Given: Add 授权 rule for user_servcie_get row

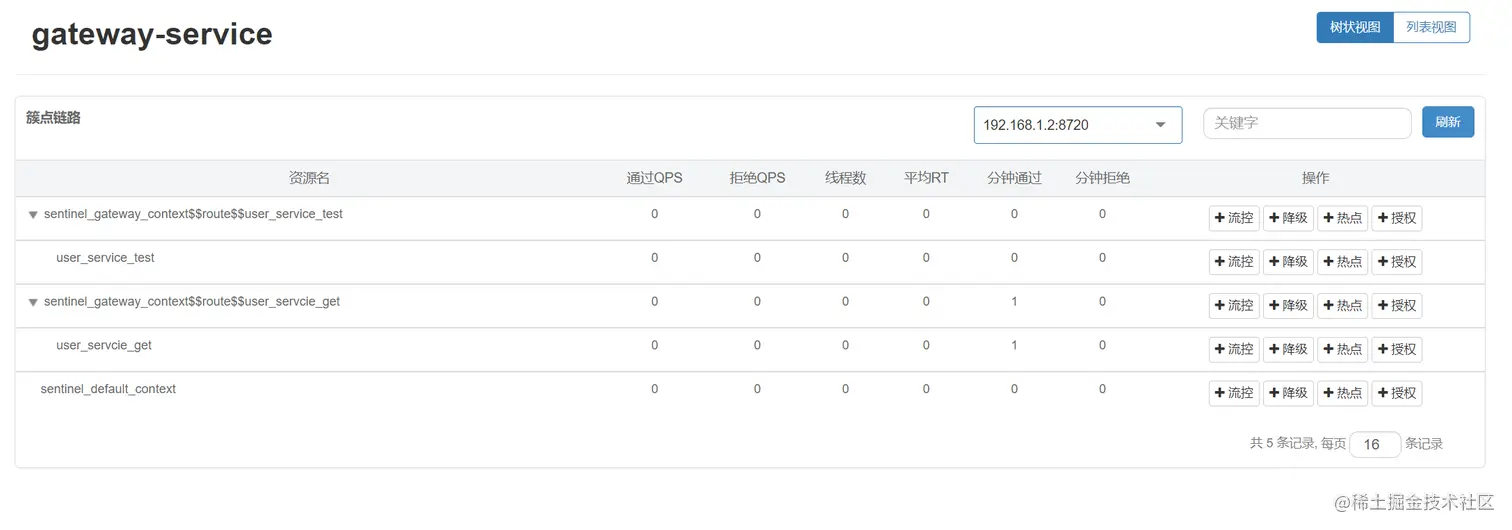Looking at the screenshot, I should (x=1396, y=349).
